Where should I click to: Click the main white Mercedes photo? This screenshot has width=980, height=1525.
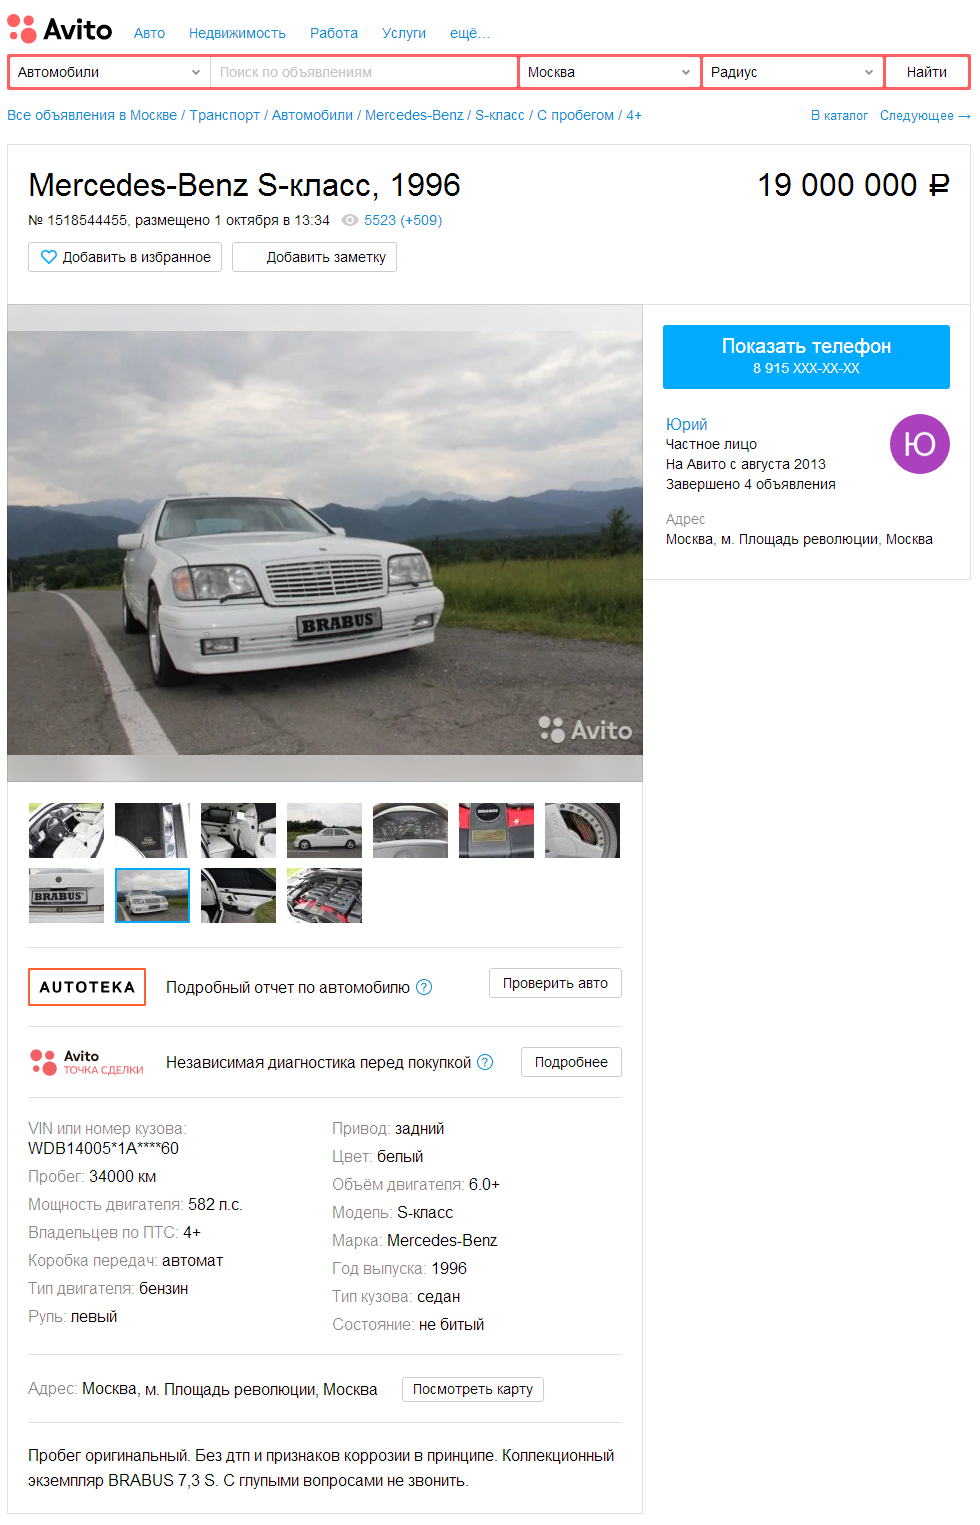click(x=325, y=543)
